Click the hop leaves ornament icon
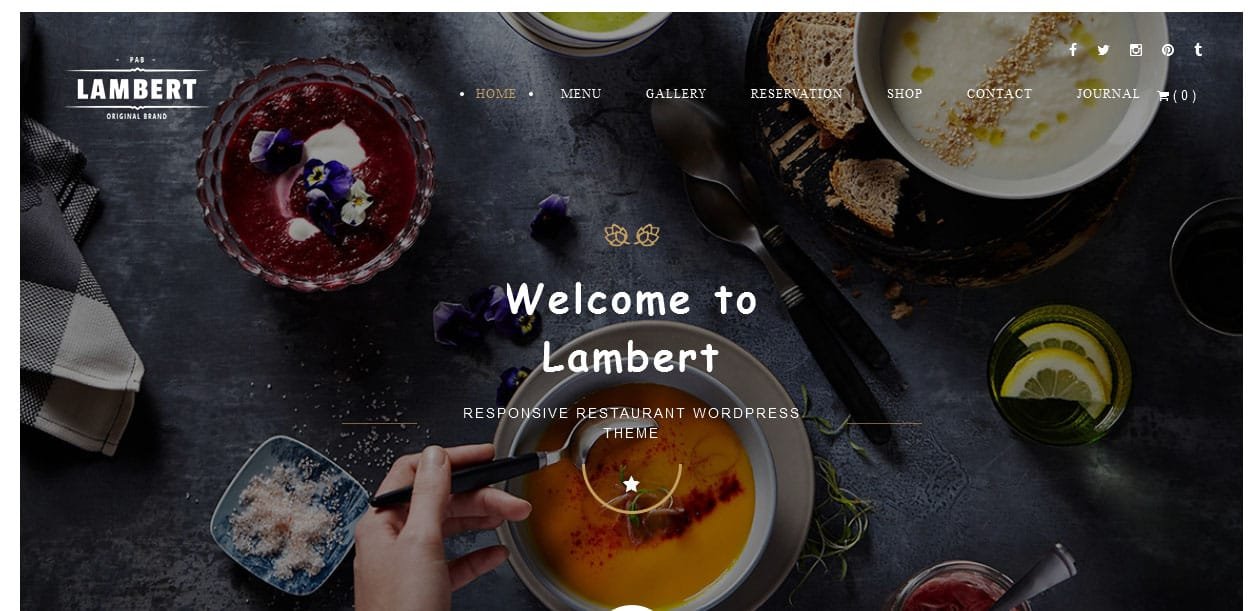The image size is (1259, 611). (632, 235)
